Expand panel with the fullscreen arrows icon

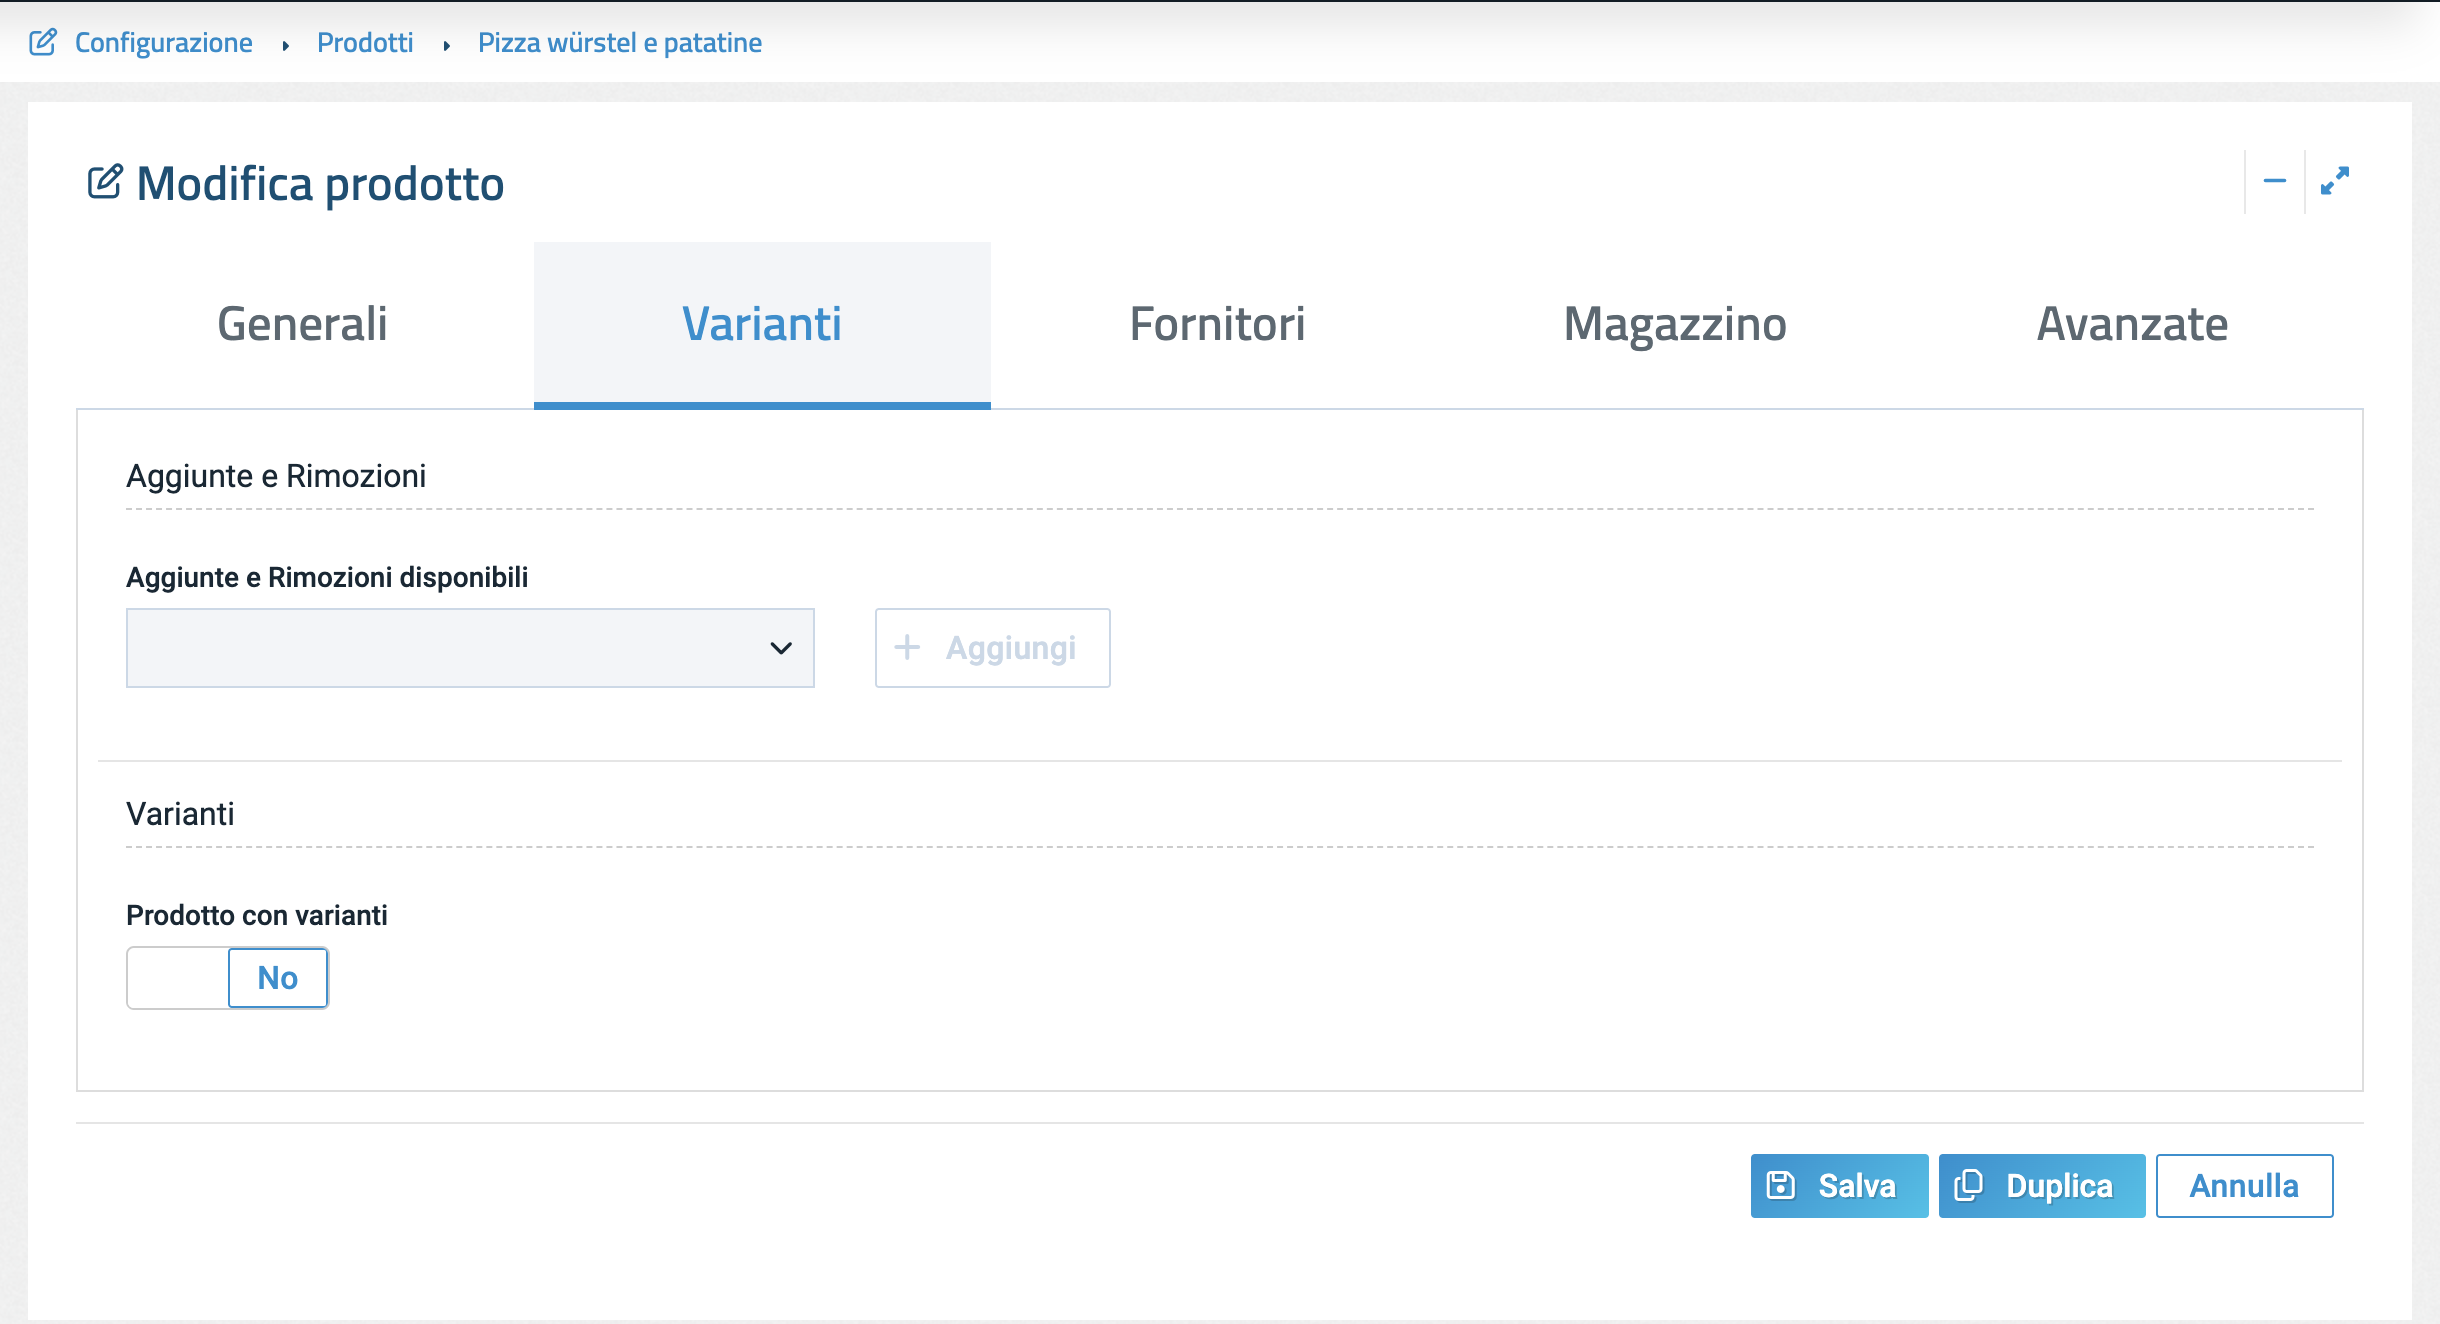point(2334,181)
